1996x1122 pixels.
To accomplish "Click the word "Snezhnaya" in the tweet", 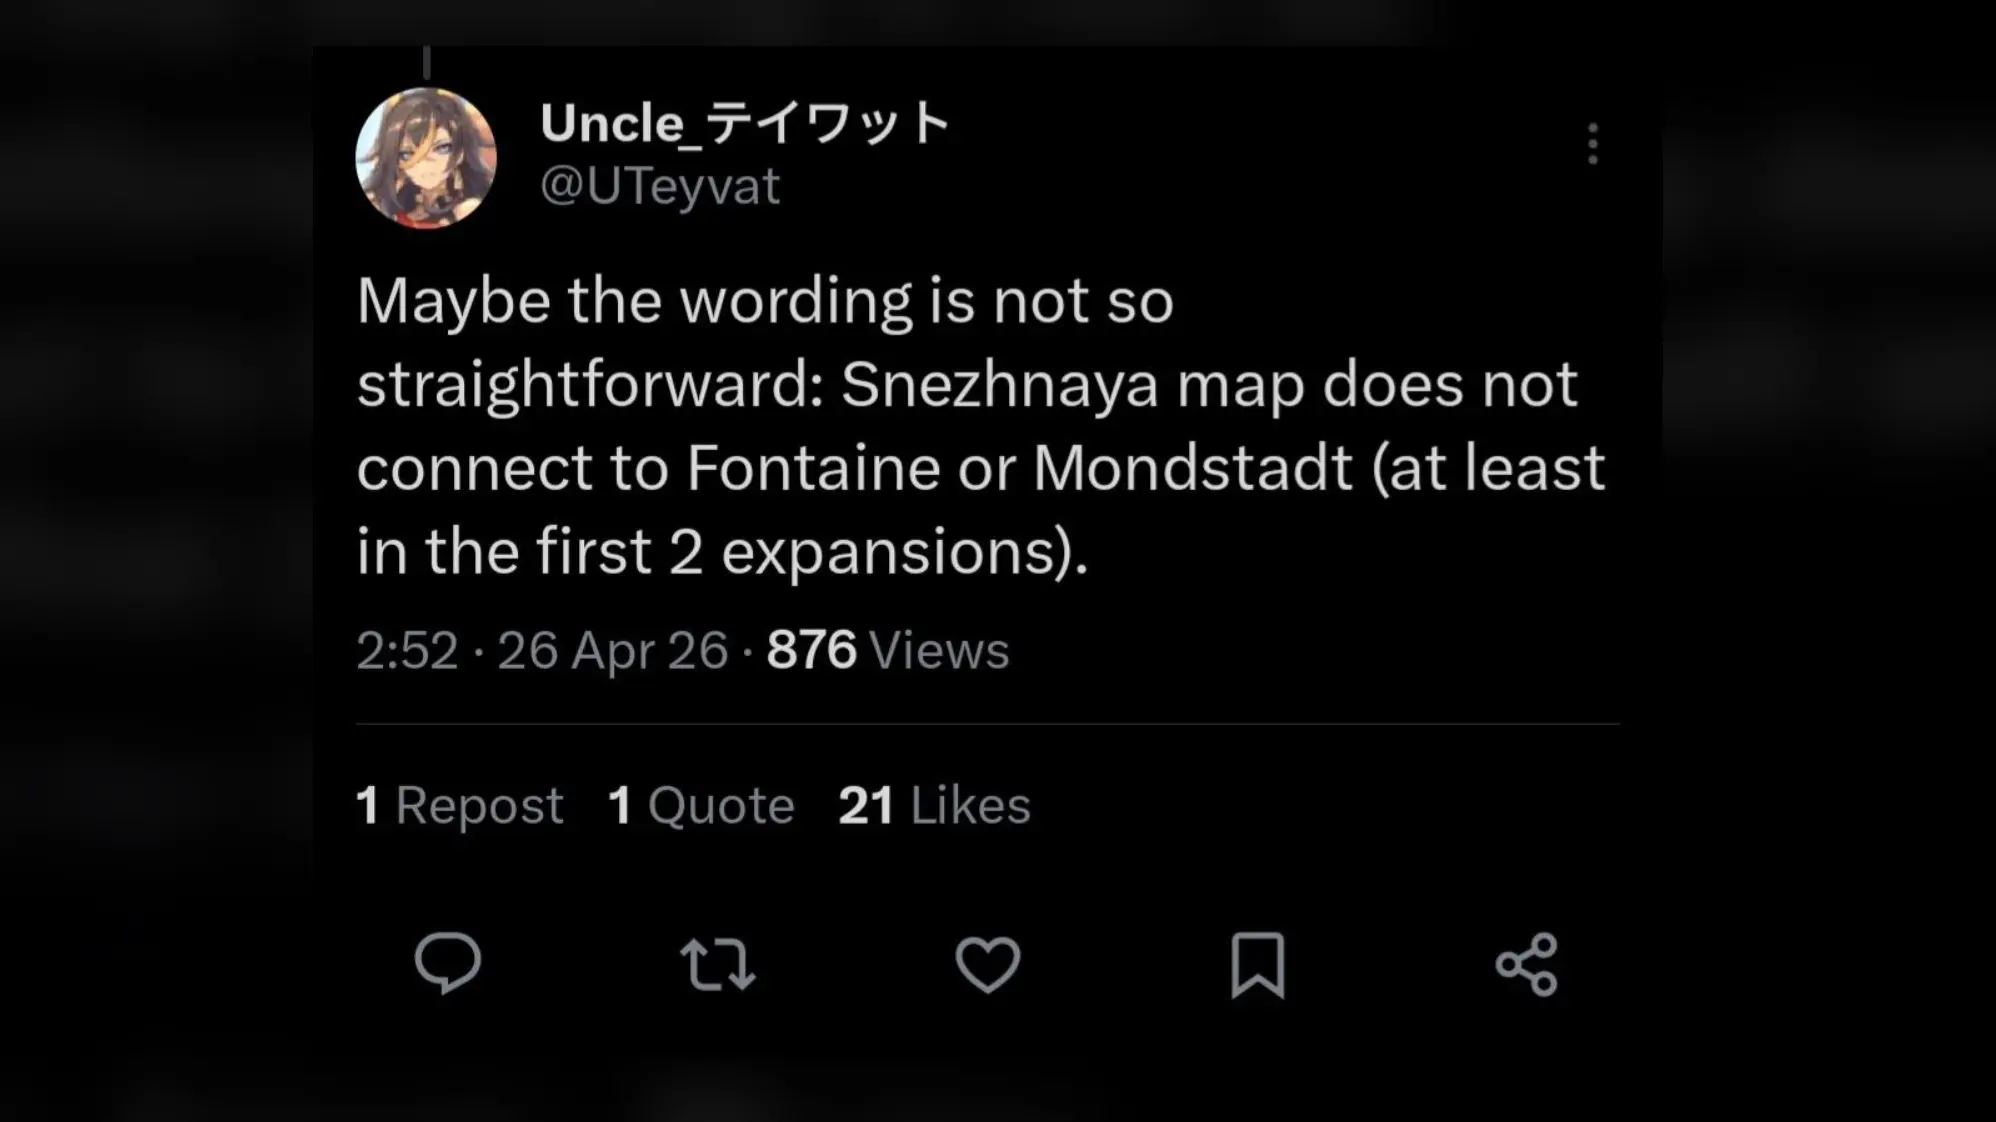I will [999, 385].
